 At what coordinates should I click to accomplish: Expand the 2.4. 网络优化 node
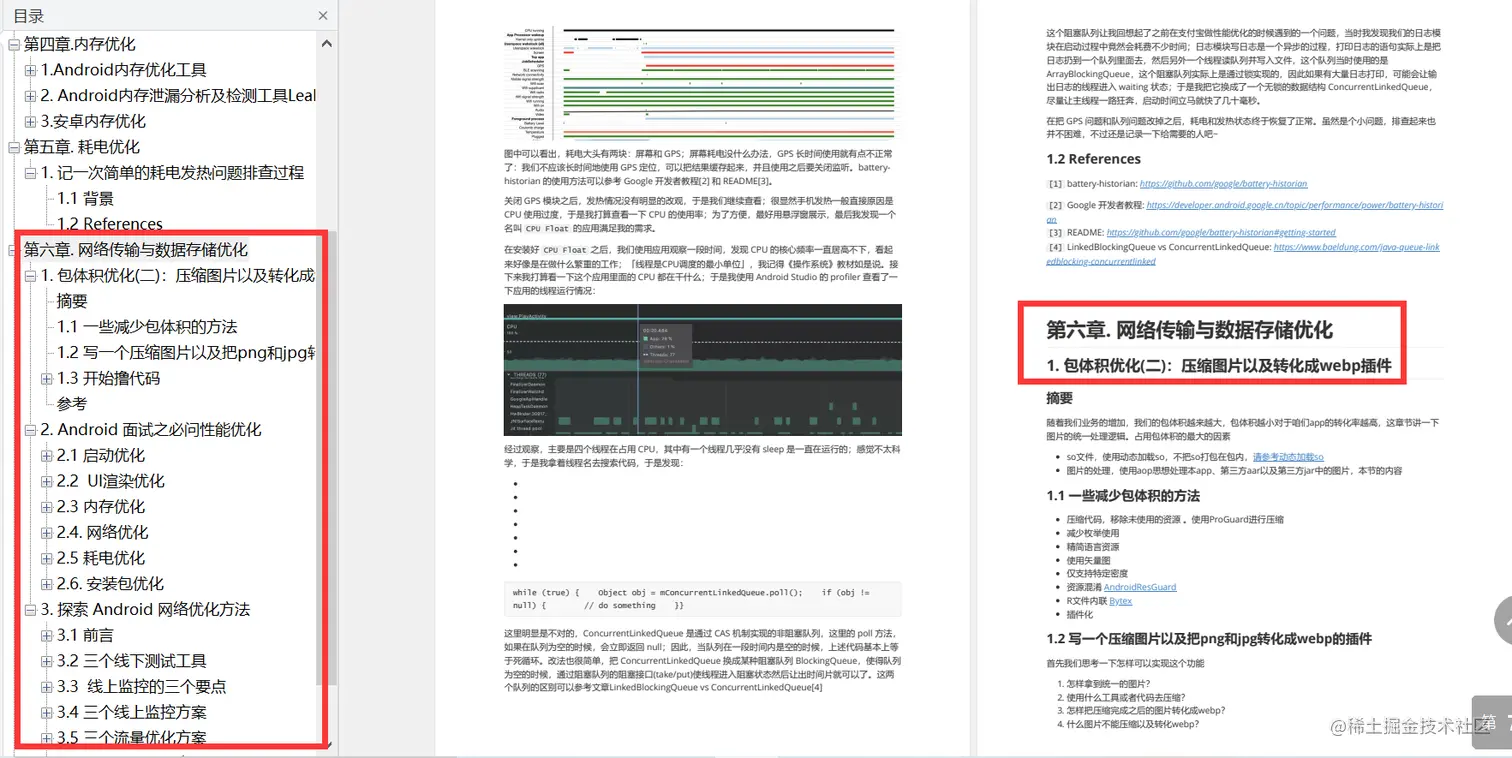46,533
